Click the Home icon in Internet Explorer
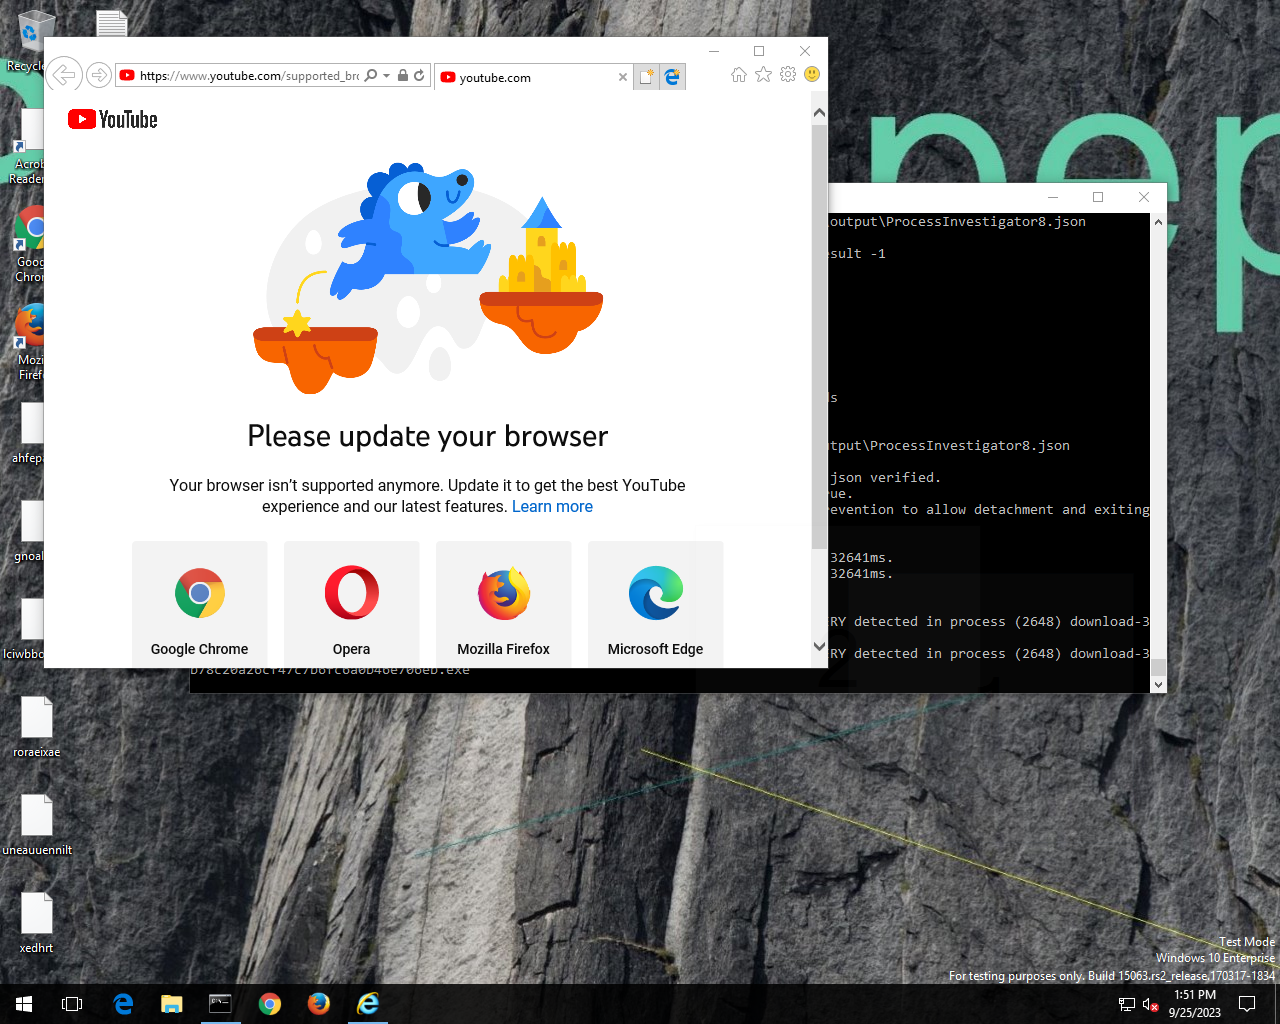The width and height of the screenshot is (1280, 1024). (x=739, y=75)
